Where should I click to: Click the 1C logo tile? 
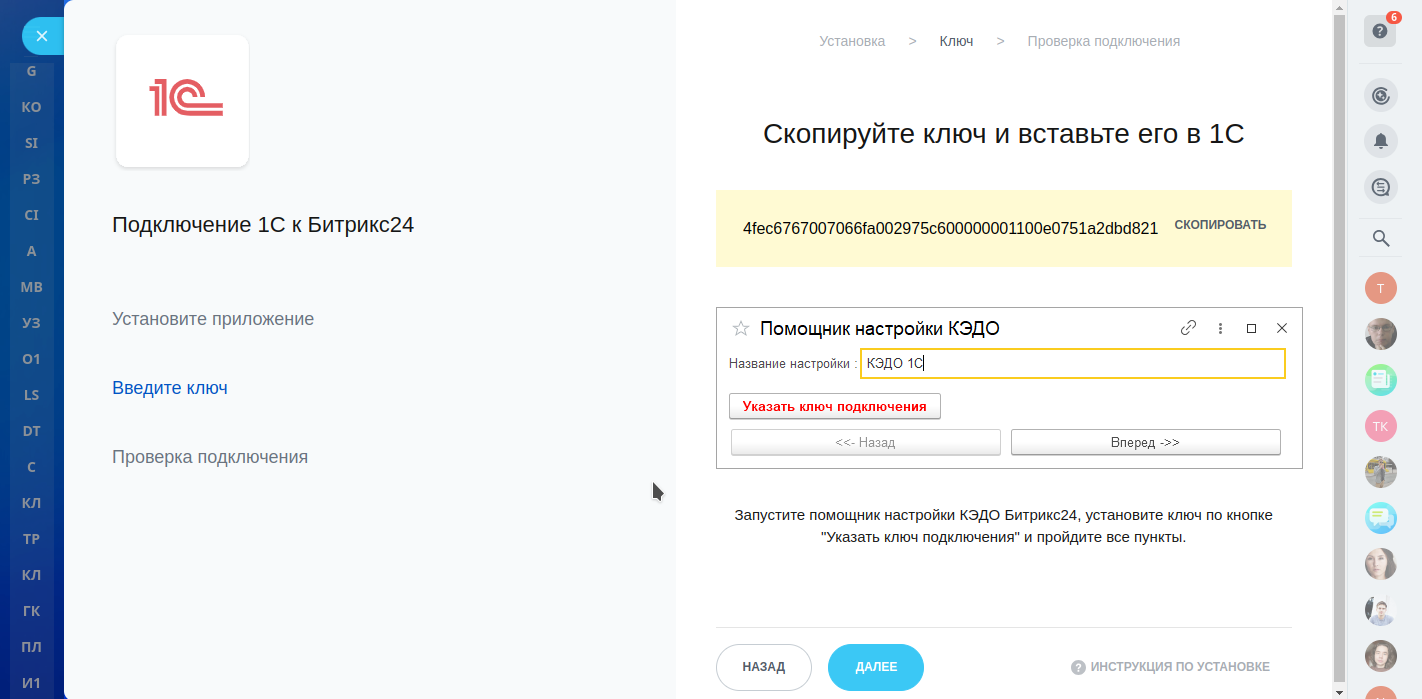click(x=182, y=100)
